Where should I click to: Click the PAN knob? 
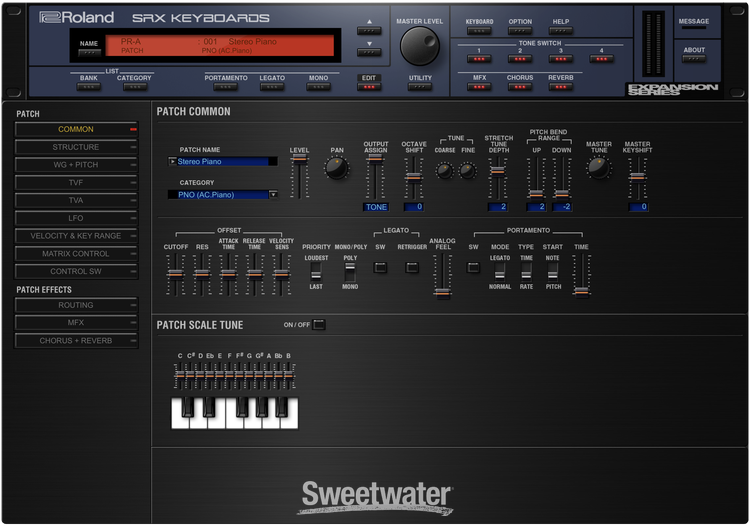tap(337, 168)
